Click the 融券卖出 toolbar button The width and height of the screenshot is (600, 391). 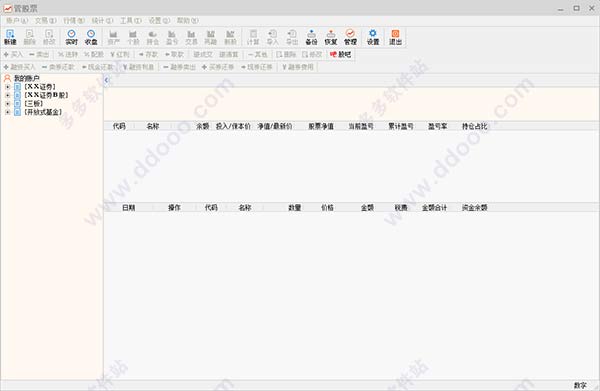pos(179,67)
